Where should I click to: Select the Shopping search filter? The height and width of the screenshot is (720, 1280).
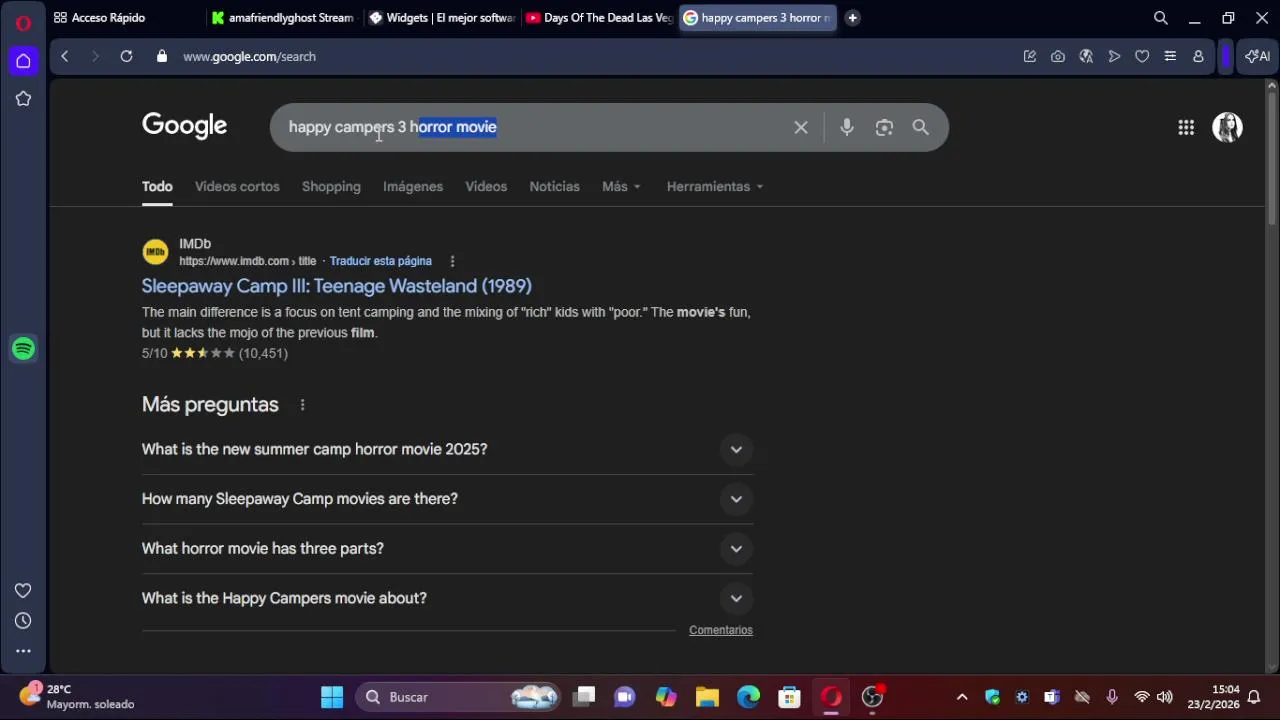coord(331,187)
